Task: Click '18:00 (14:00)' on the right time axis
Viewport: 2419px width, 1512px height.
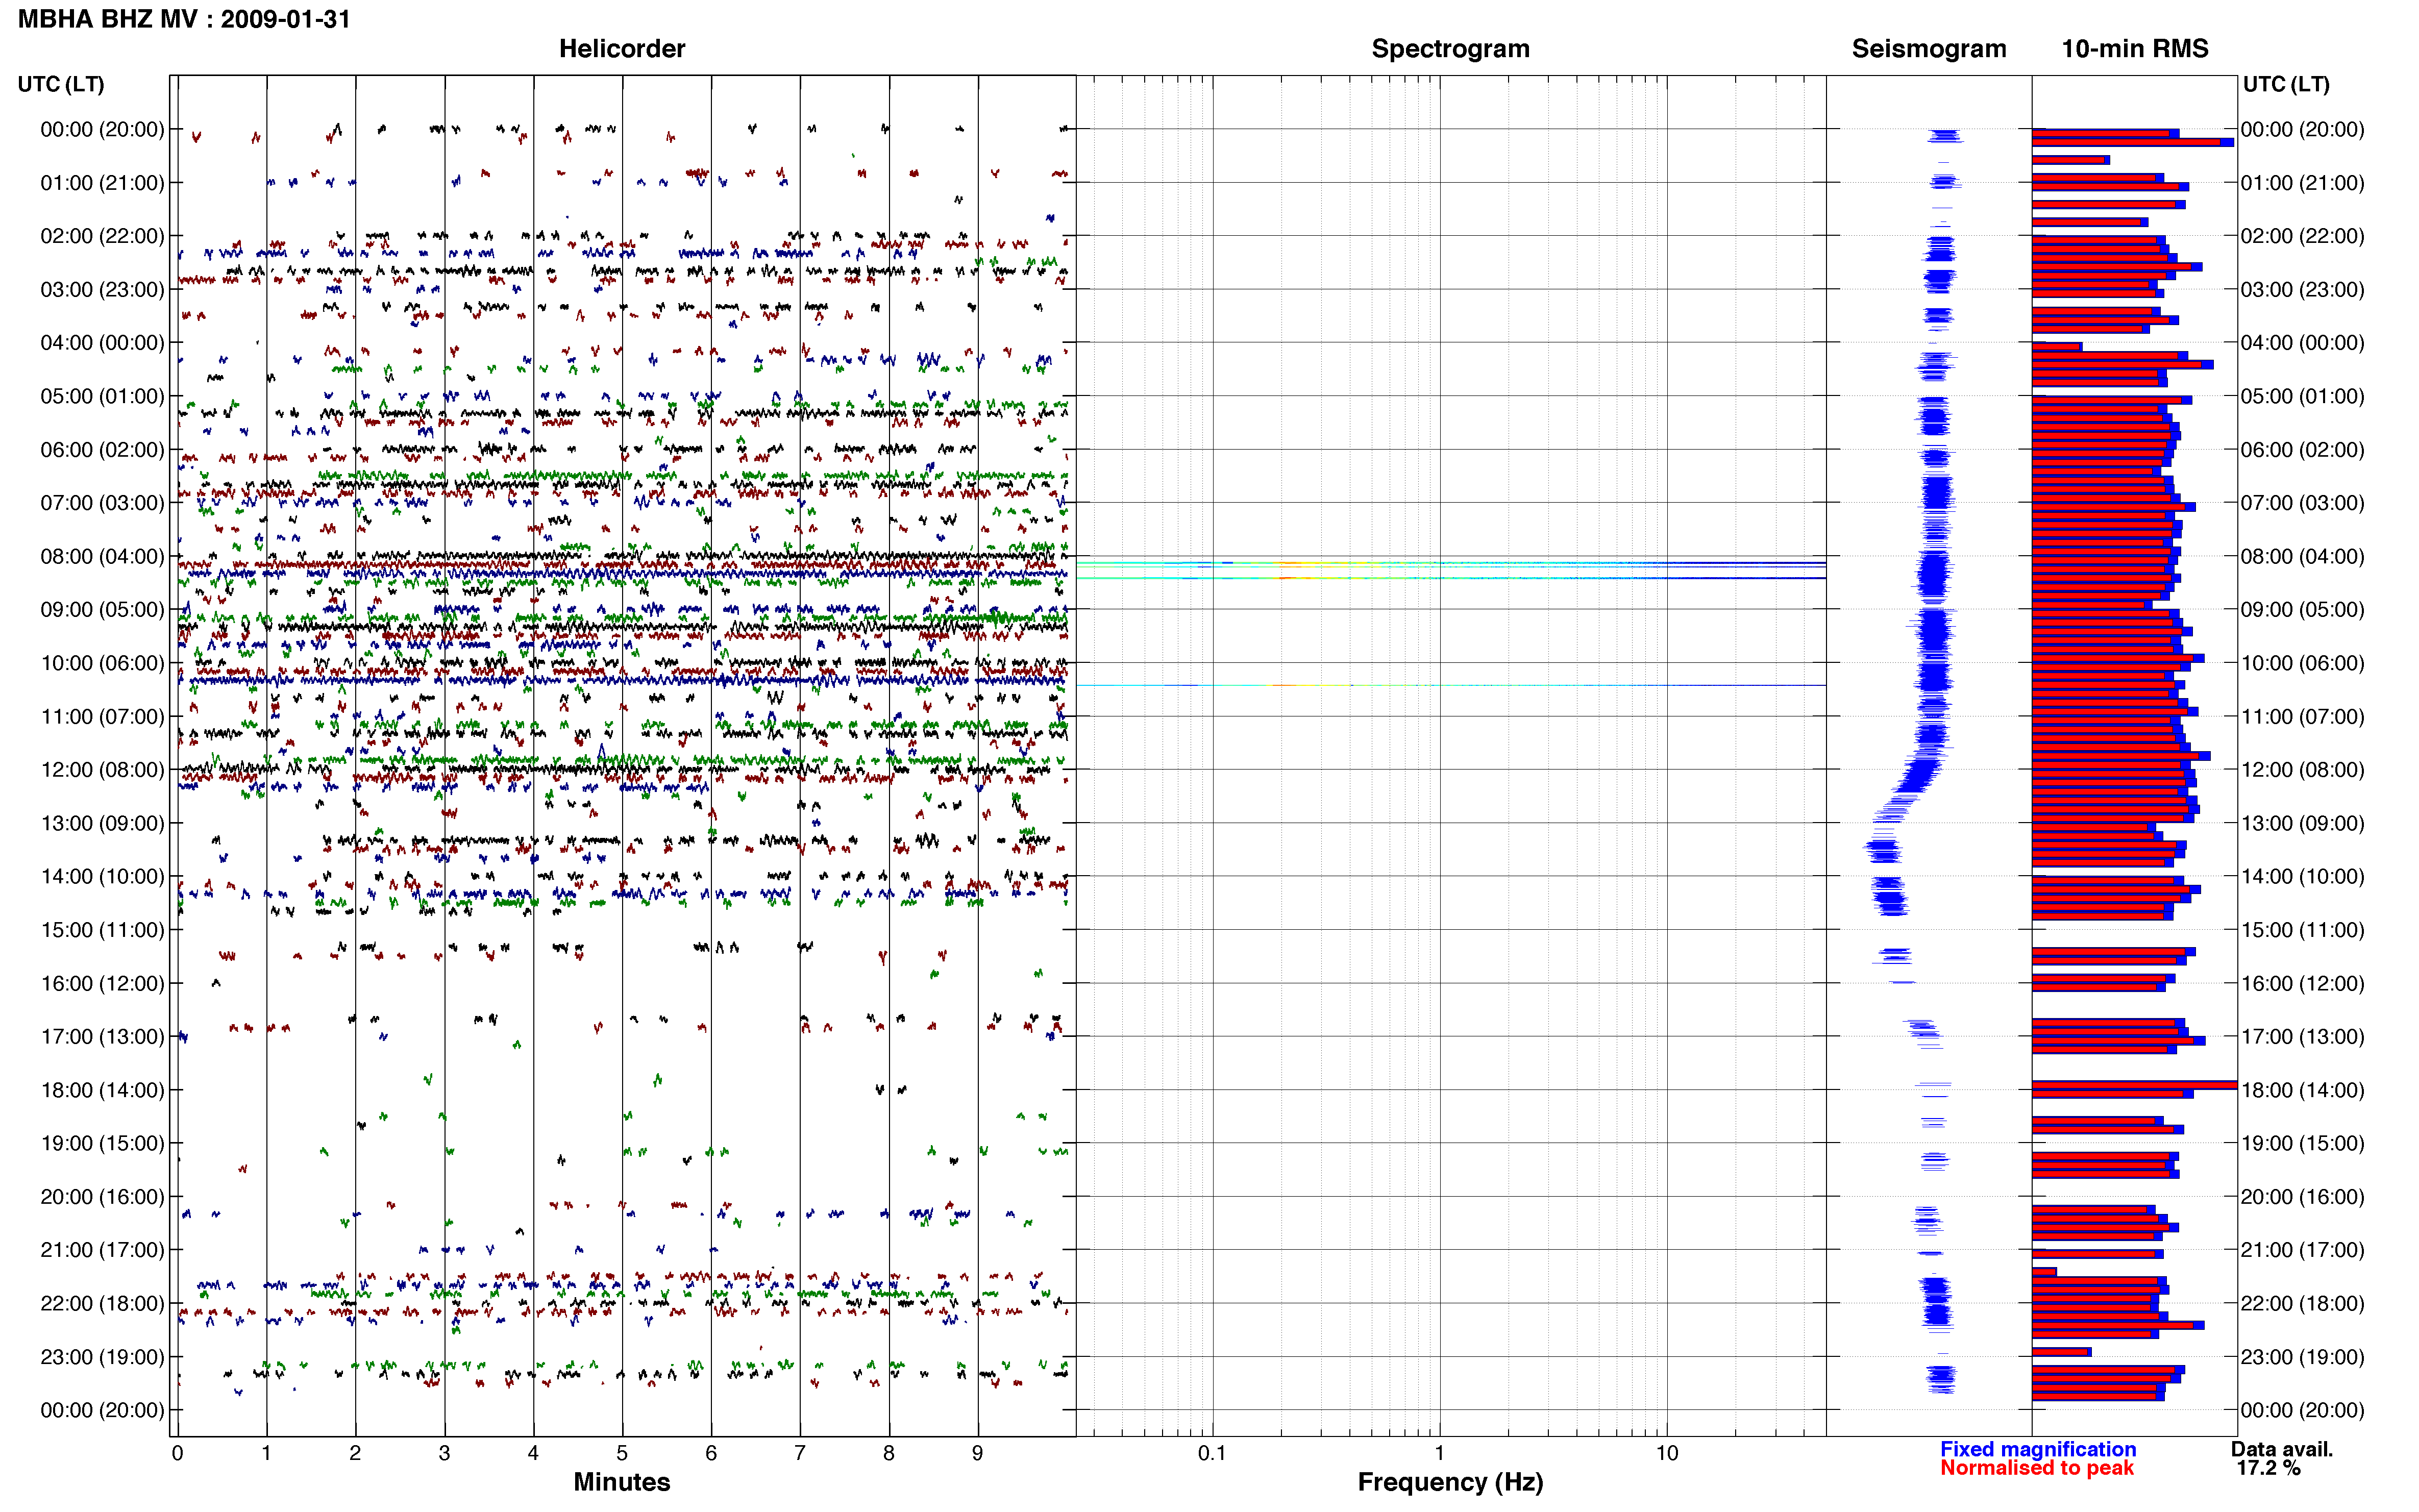Action: [2302, 1091]
